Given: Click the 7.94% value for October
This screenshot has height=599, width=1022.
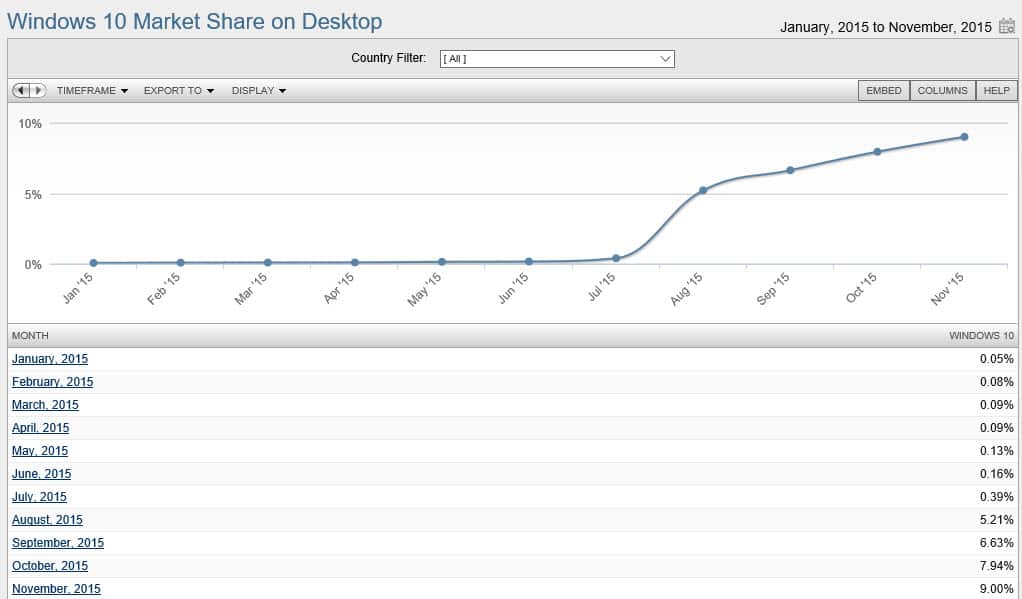Looking at the screenshot, I should [997, 566].
